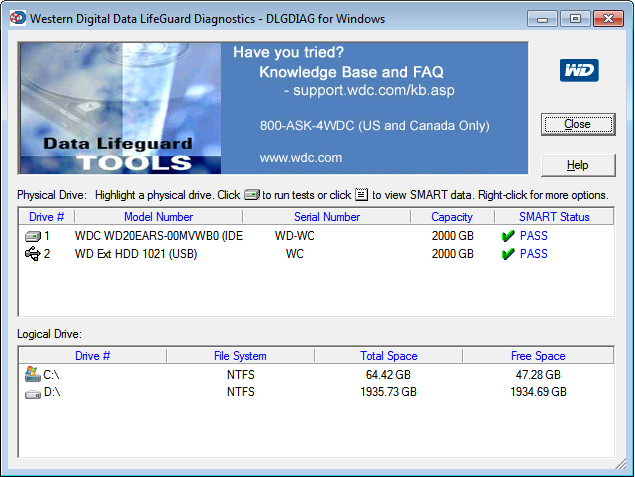
Task: Click the Data LifeGuard title bar icon
Action: pyautogui.click(x=18, y=18)
